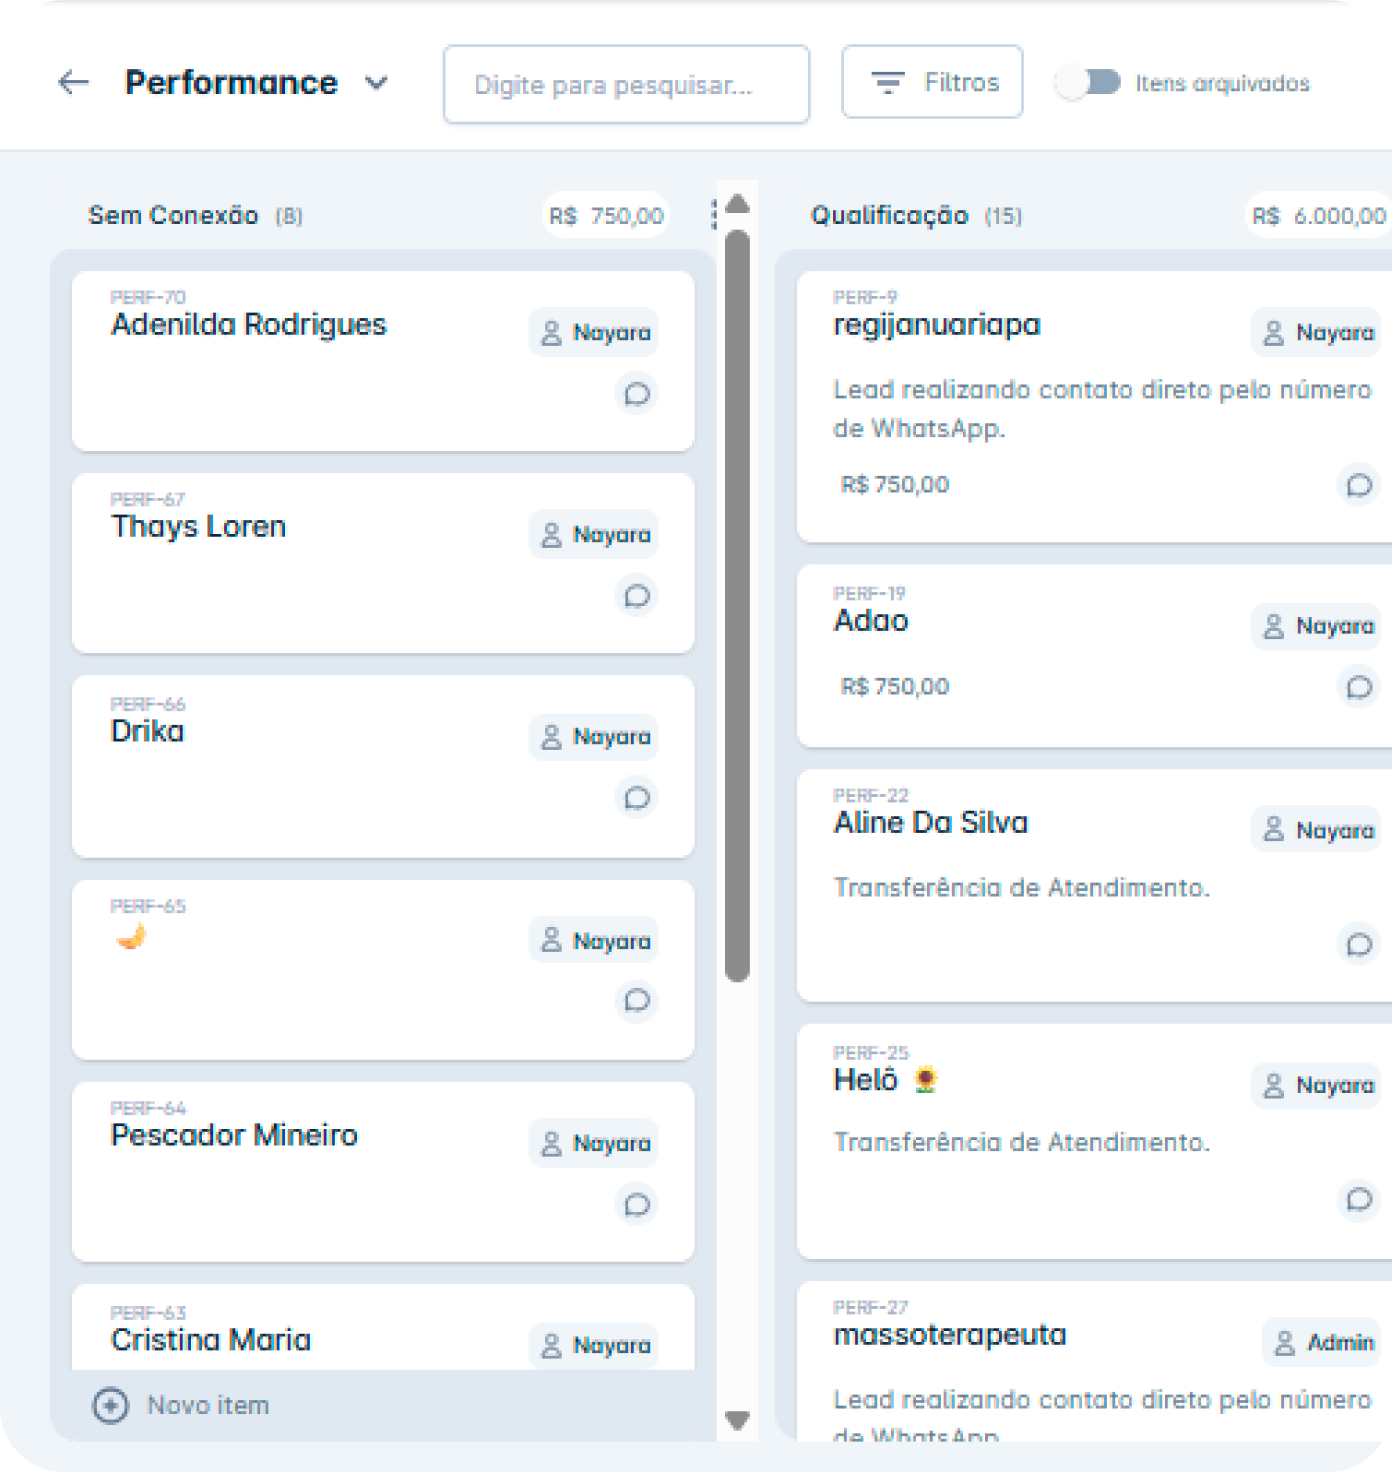This screenshot has width=1392, height=1472.
Task: Click the back arrow icon
Action: [74, 82]
